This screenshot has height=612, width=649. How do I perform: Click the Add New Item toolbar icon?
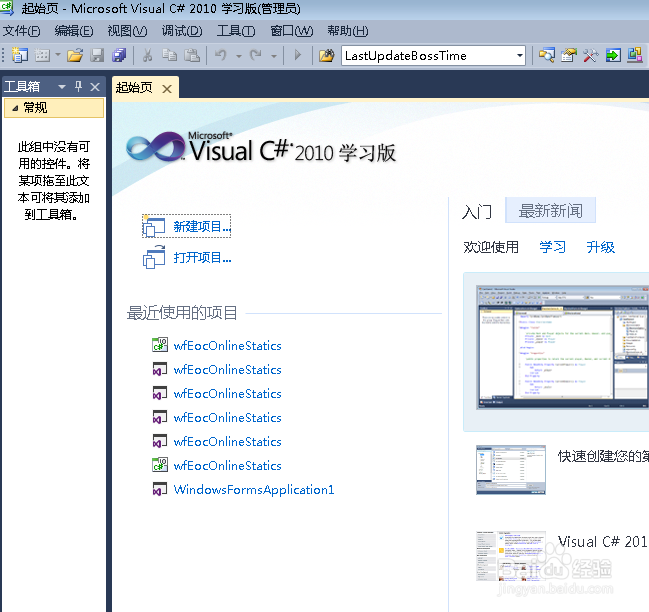pyautogui.click(x=42, y=55)
